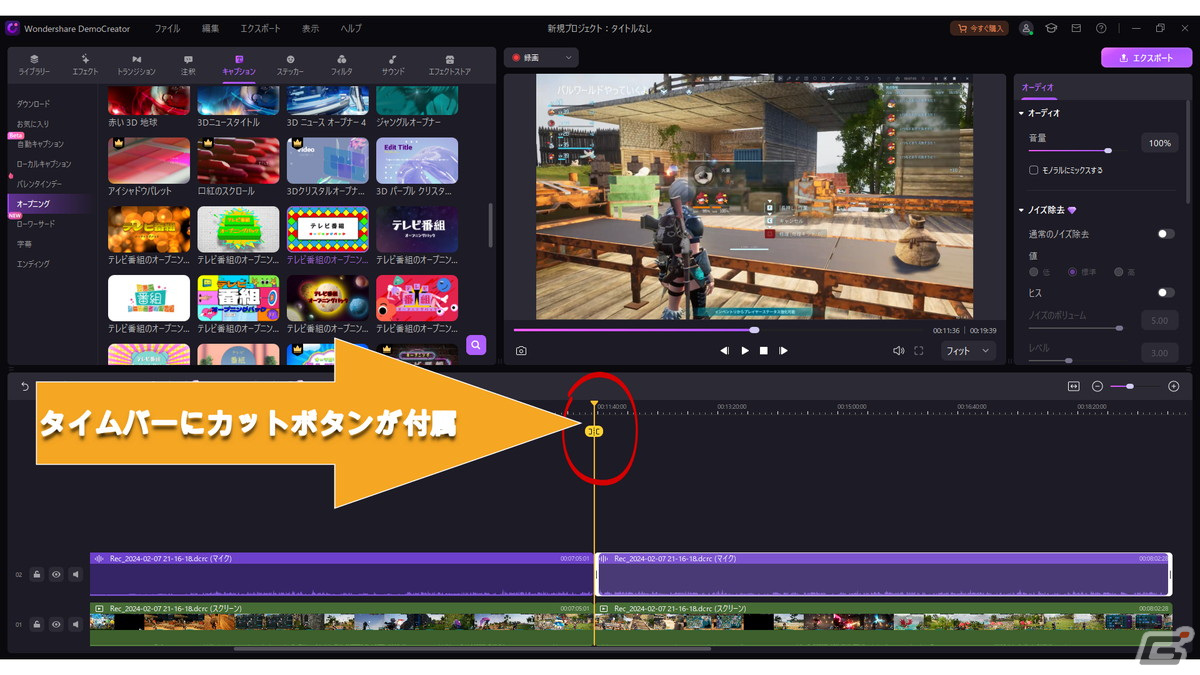Select the 標準 noise value radio button

tap(1074, 272)
